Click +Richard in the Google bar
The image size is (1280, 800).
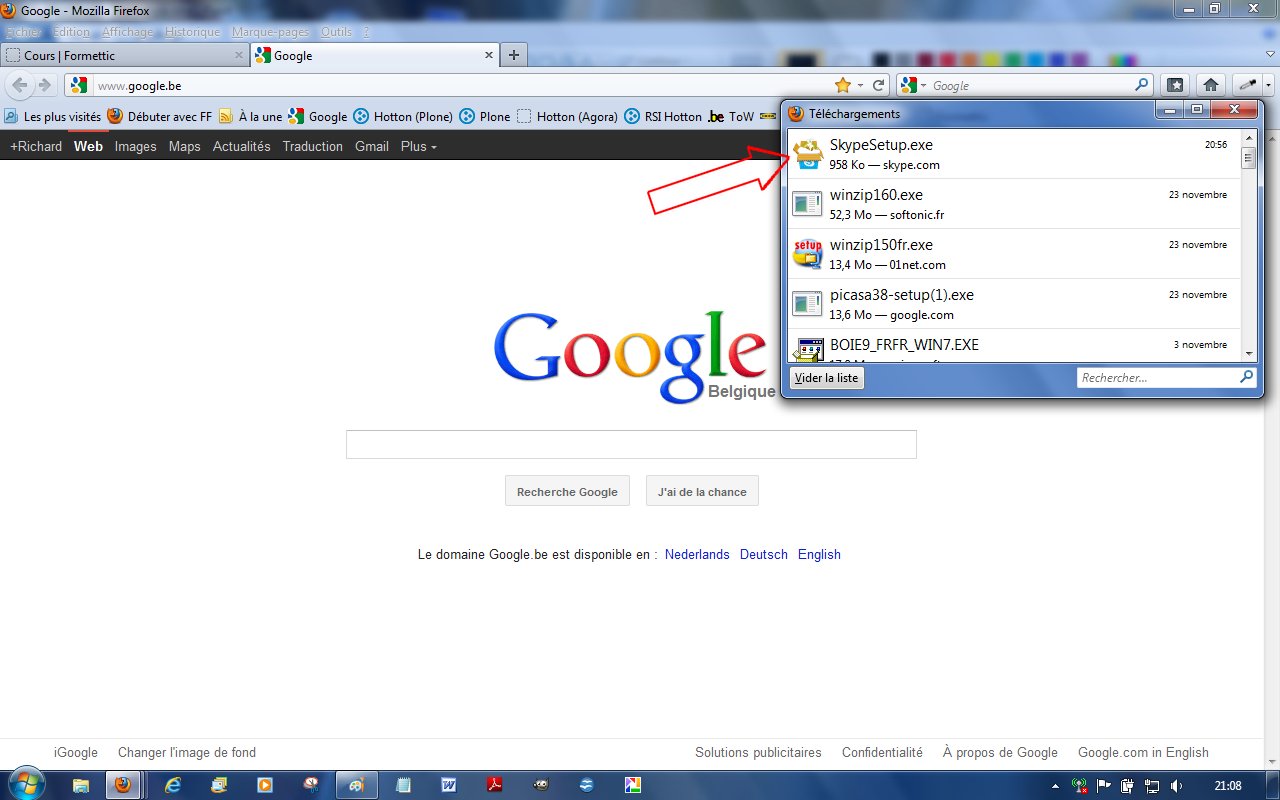click(x=36, y=146)
